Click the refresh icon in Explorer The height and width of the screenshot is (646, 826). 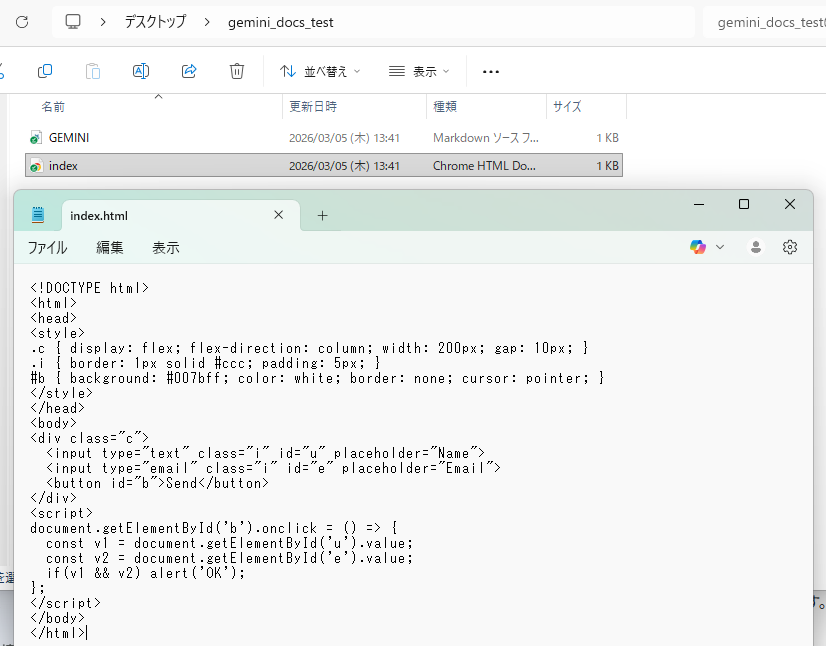[x=22, y=22]
